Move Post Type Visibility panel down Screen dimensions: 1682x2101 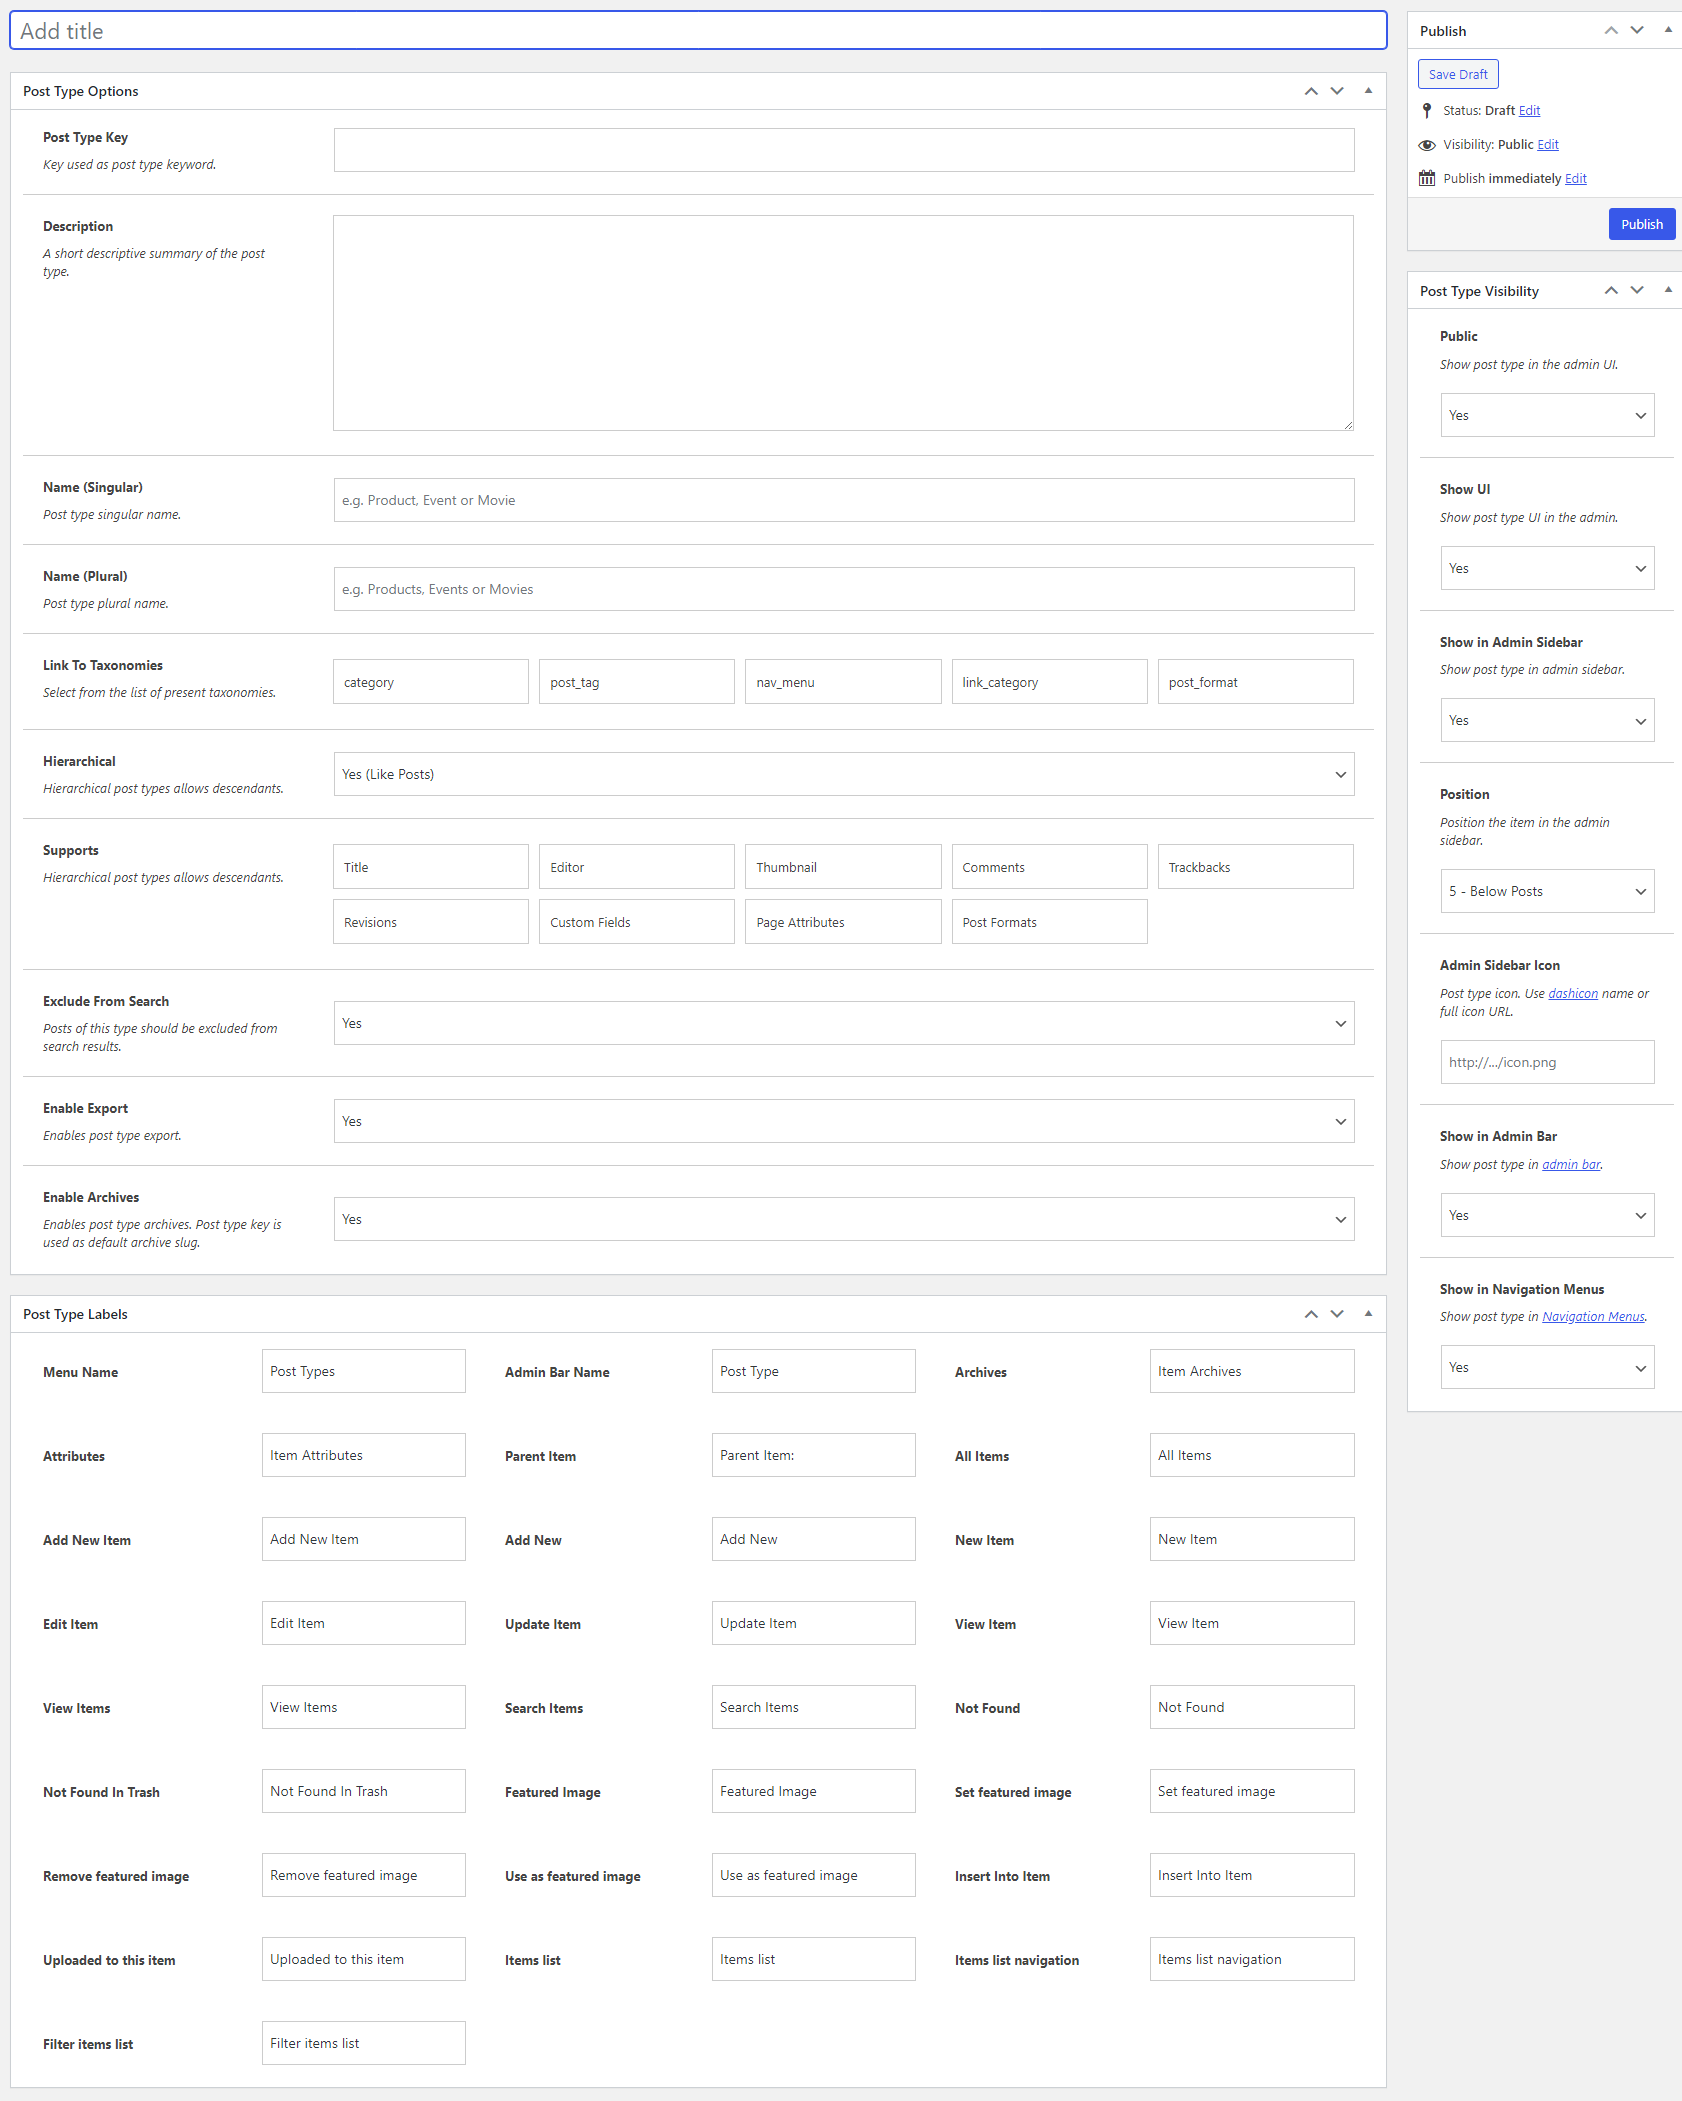click(x=1637, y=290)
